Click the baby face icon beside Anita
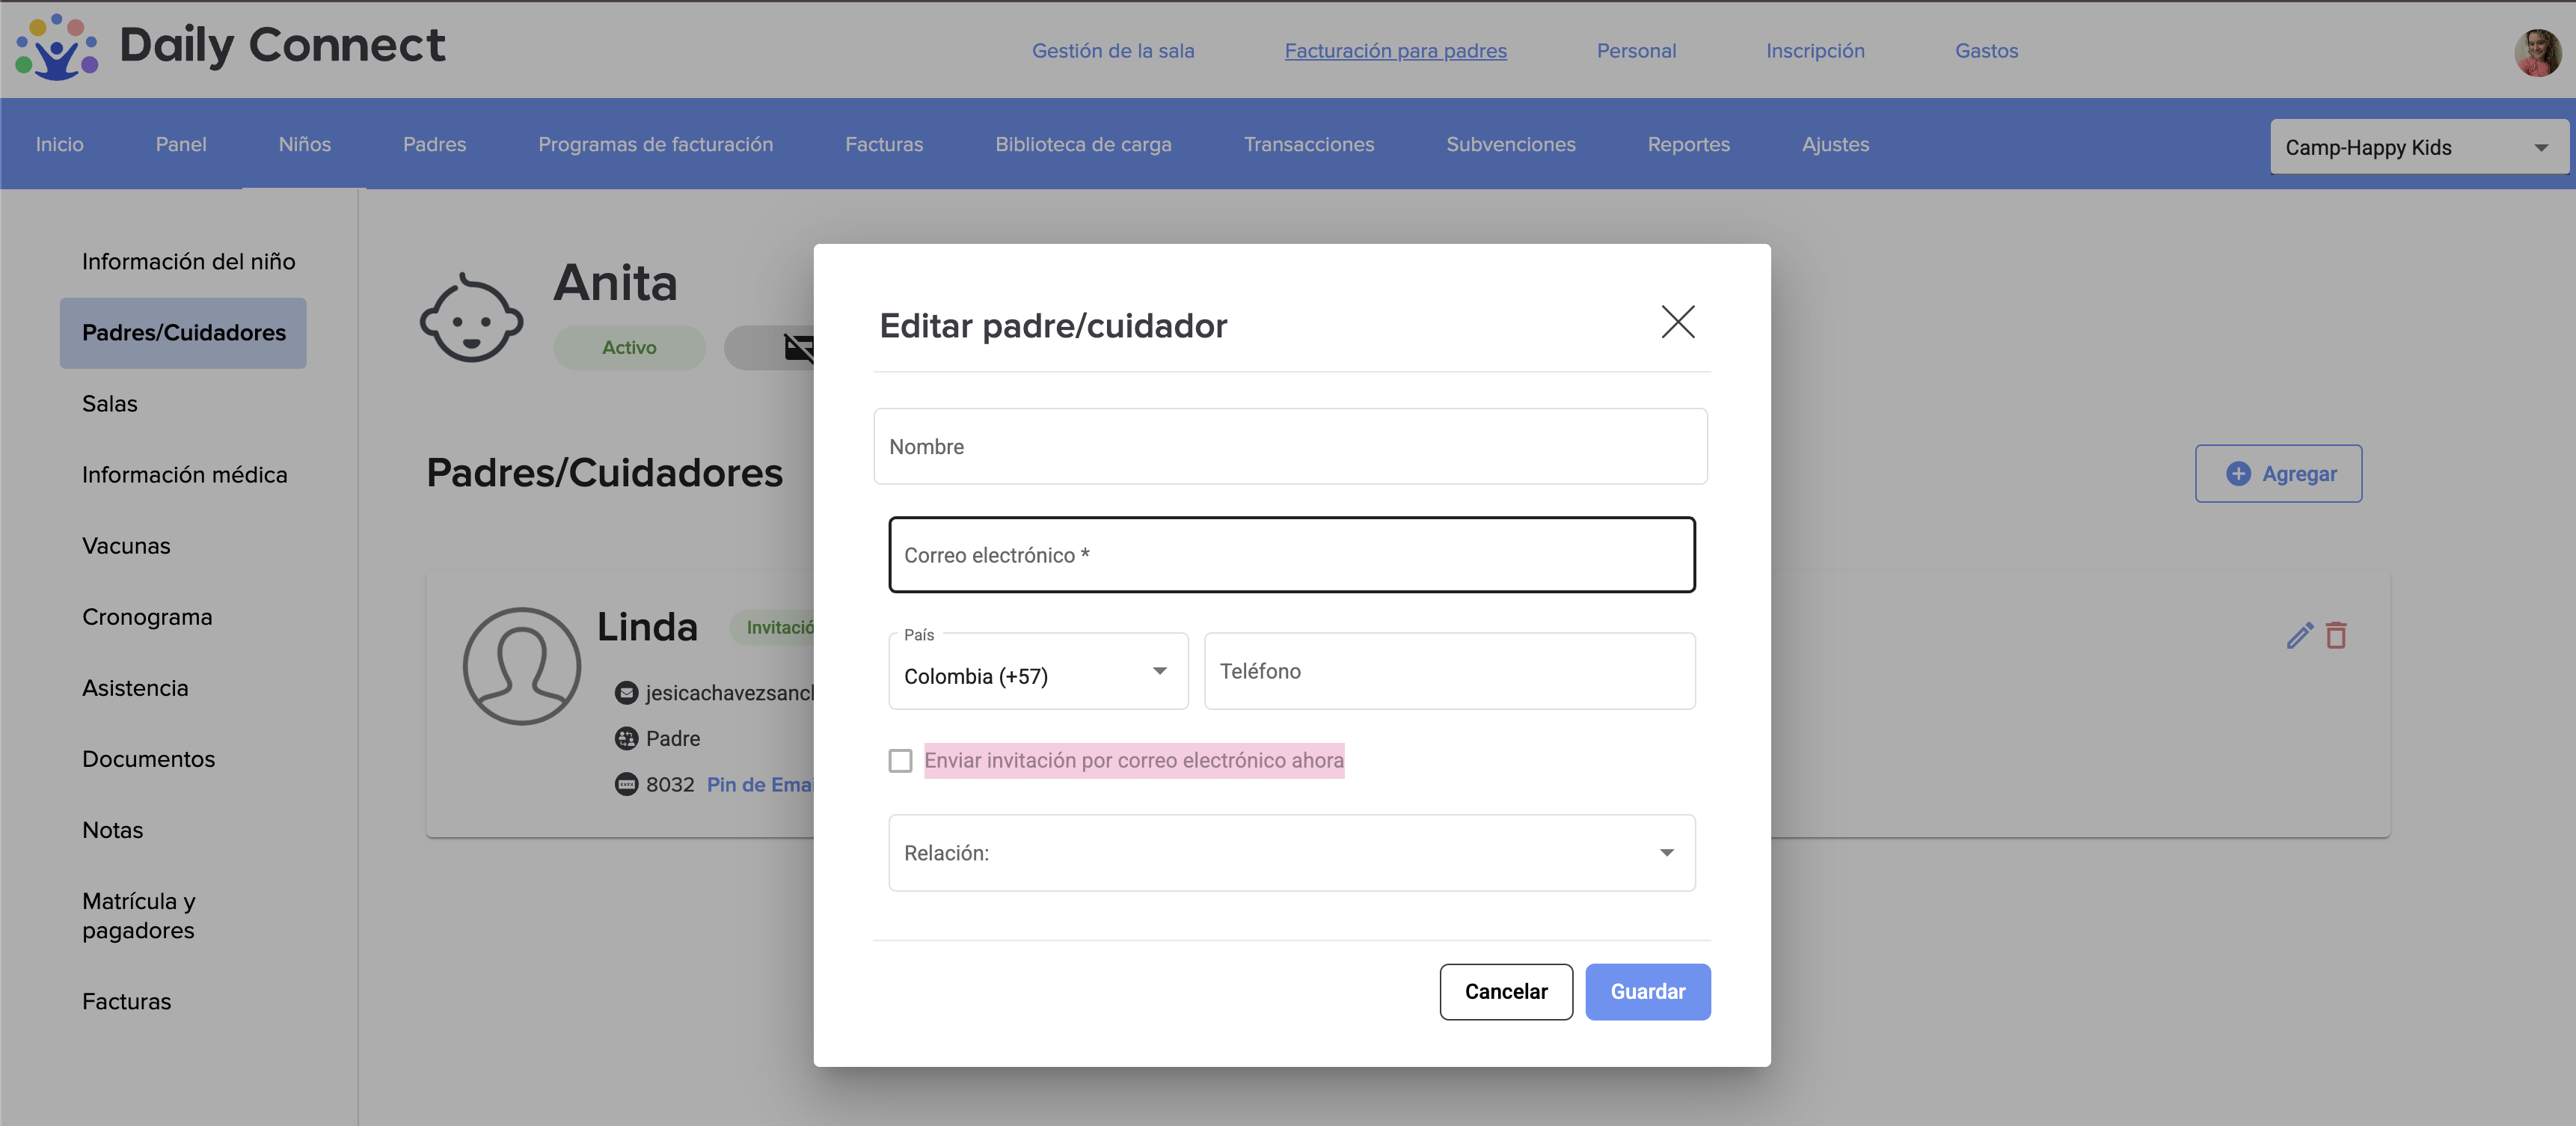Screen dimensions: 2576x1126 pos(471,318)
